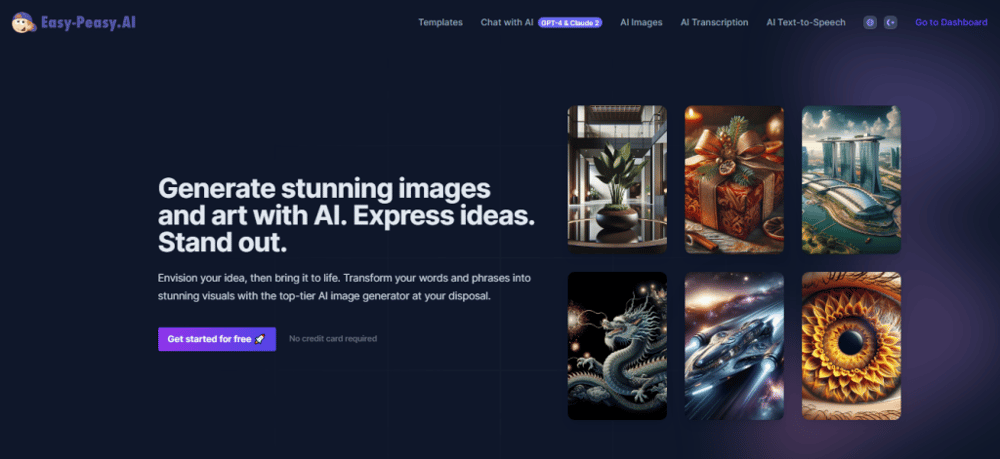Click the sunflower eye artwork thumbnail
Screen dimensions: 1000x459
851,345
